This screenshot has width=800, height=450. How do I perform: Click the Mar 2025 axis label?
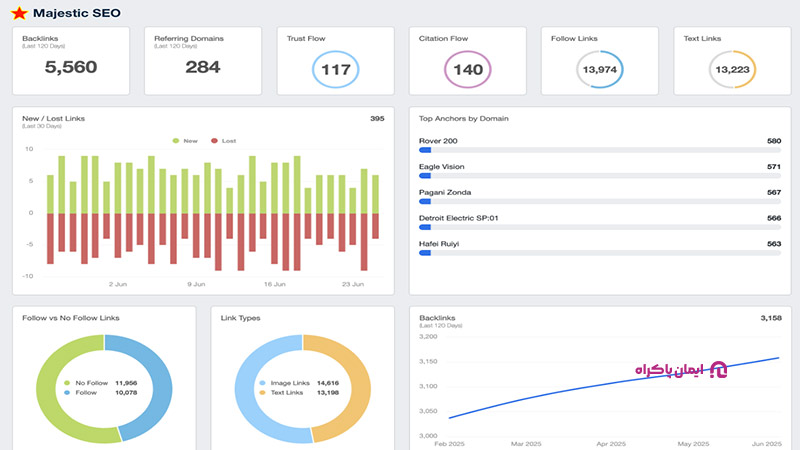[x=526, y=444]
